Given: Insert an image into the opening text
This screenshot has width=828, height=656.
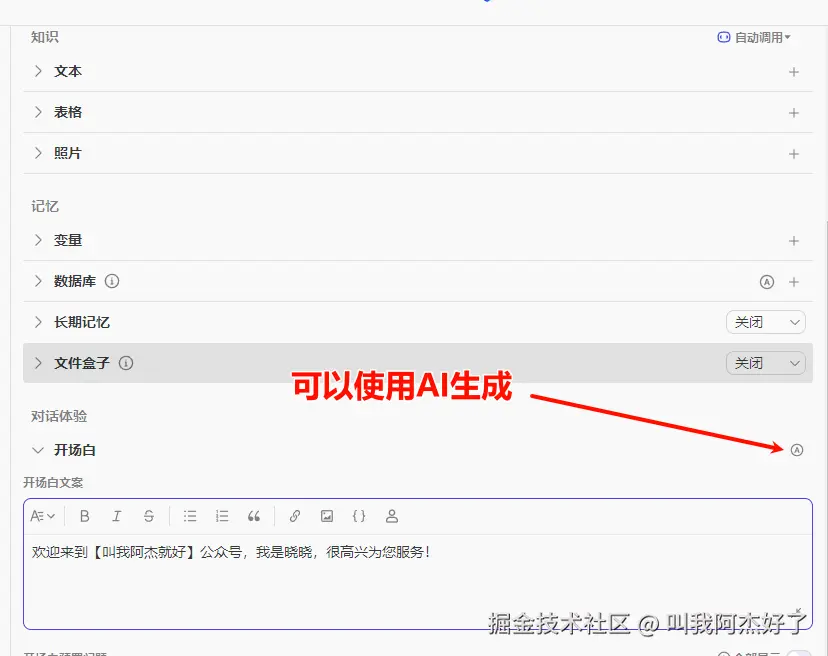Looking at the screenshot, I should 327,516.
